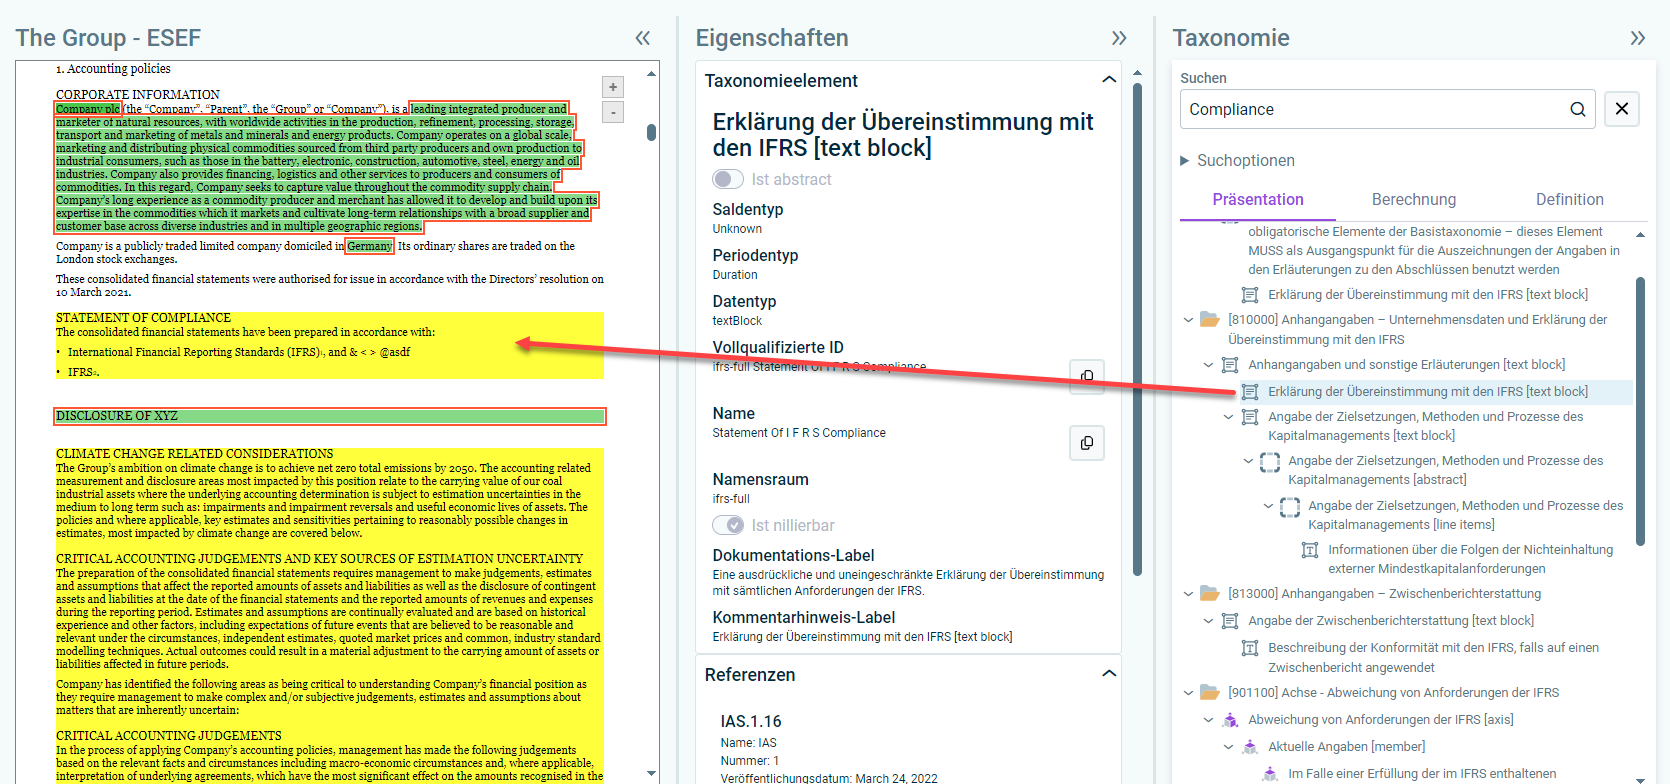Click the zoom out minus button
Image resolution: width=1670 pixels, height=784 pixels.
(x=613, y=112)
